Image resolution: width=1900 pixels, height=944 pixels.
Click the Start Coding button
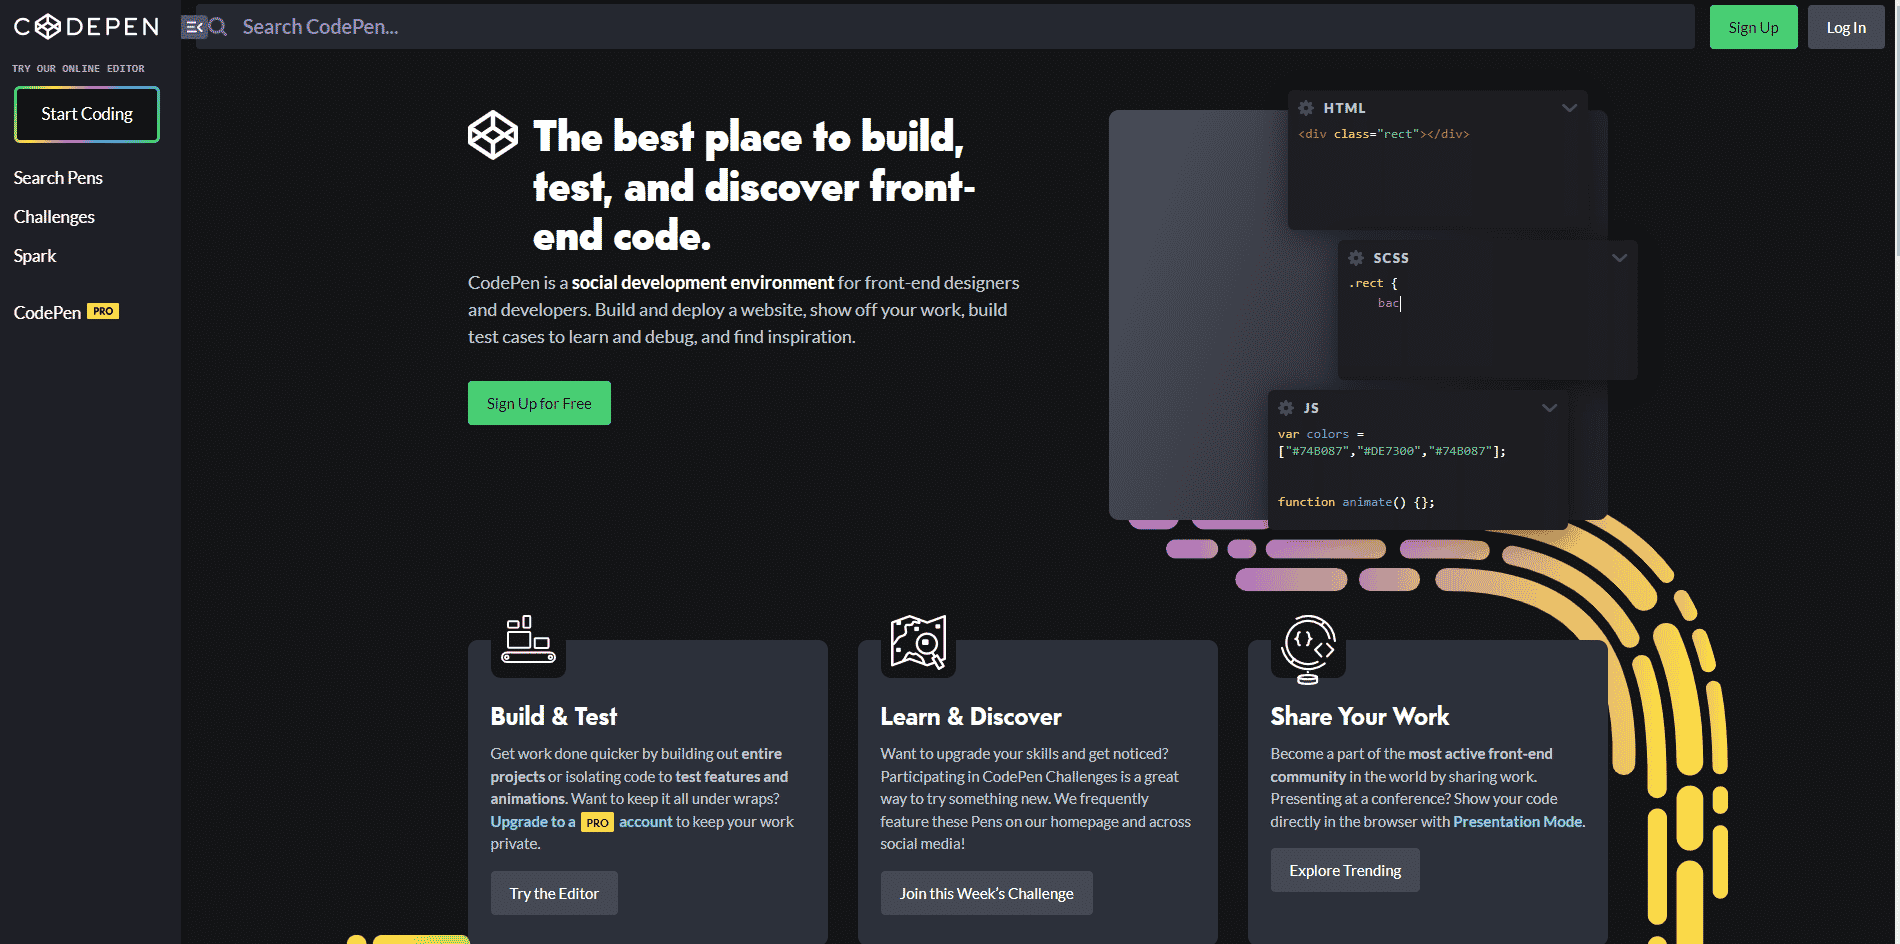pos(87,114)
